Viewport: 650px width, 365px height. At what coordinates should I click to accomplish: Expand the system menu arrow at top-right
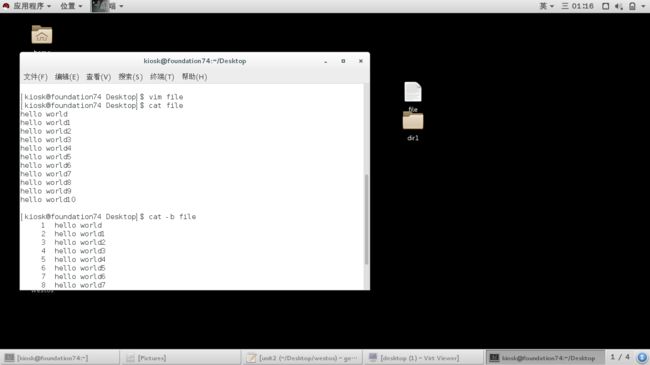tap(643, 6)
